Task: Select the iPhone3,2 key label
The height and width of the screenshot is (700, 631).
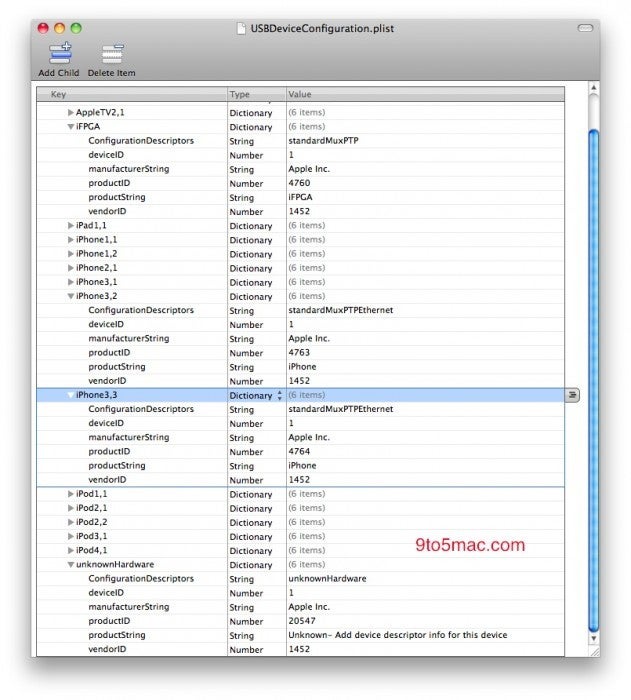Action: pyautogui.click(x=96, y=296)
